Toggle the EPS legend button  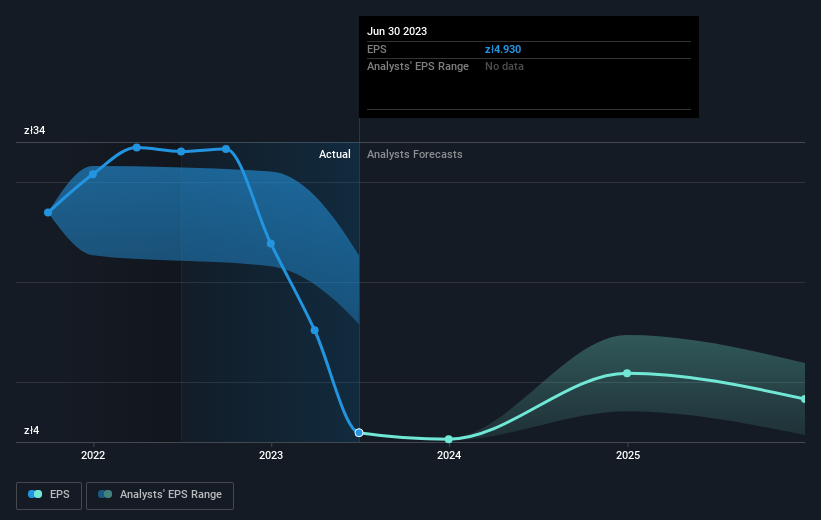(49, 495)
